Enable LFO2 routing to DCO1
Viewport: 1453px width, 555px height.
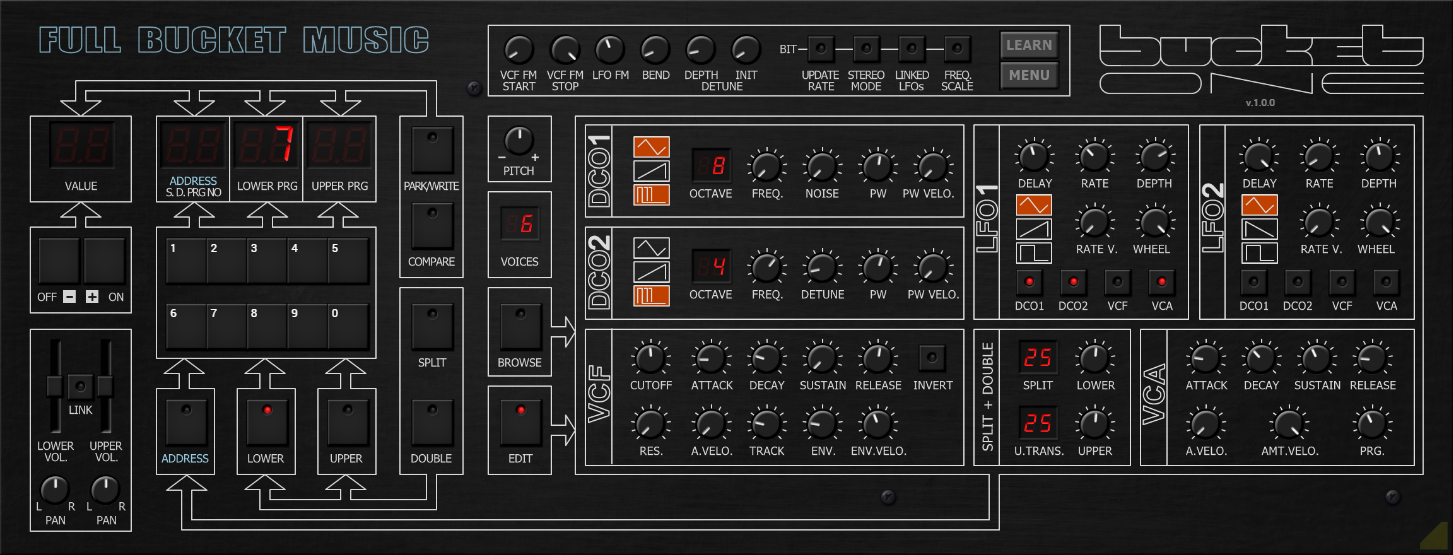point(1253,281)
